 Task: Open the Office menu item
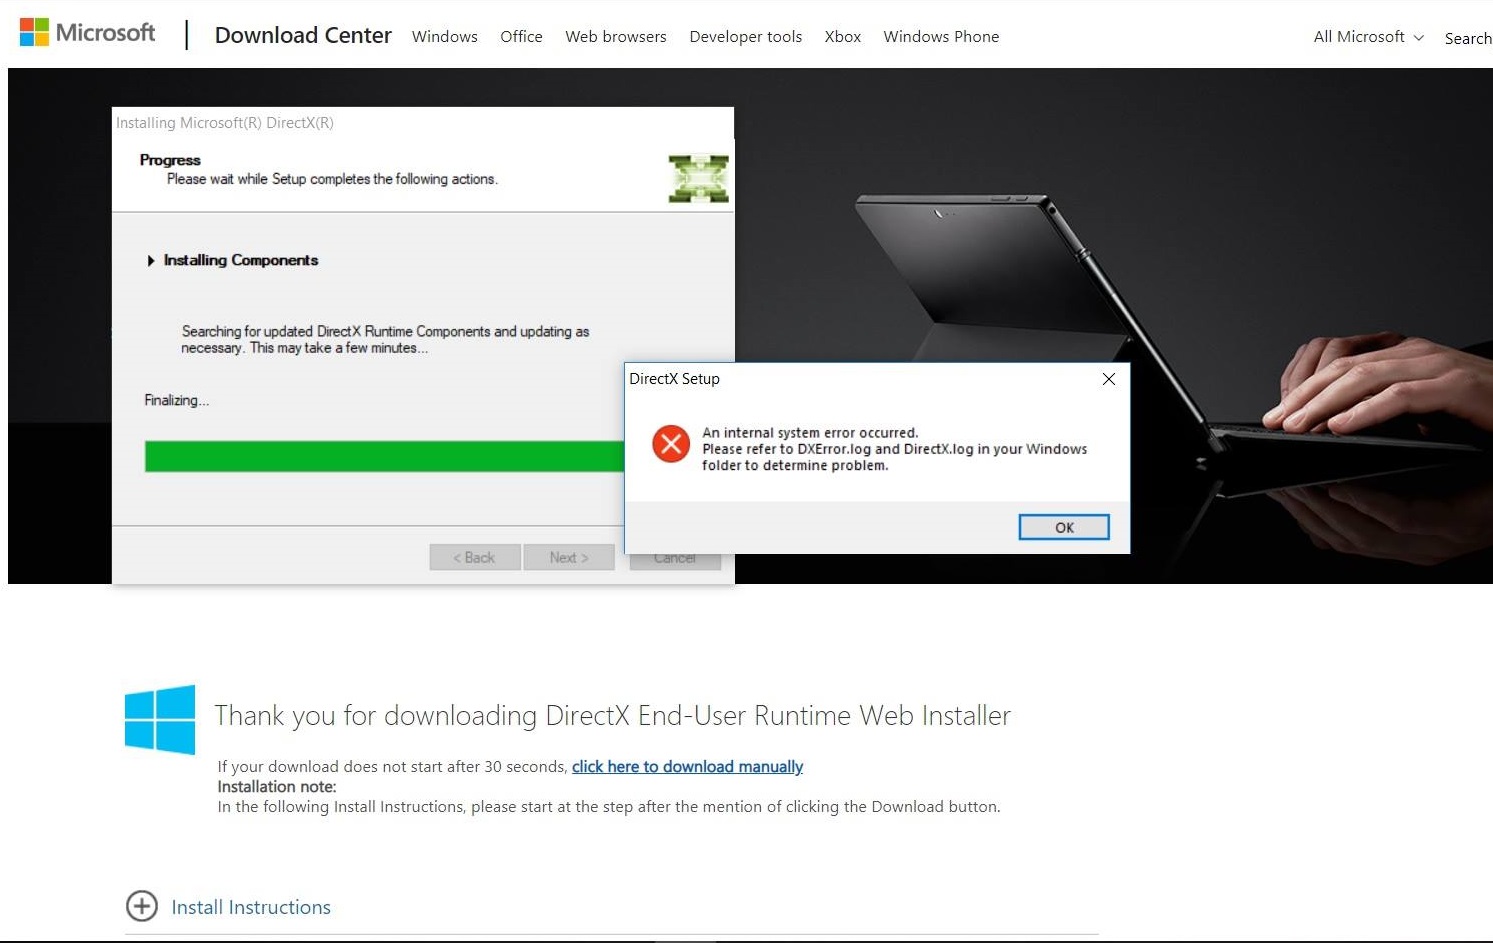click(x=521, y=36)
